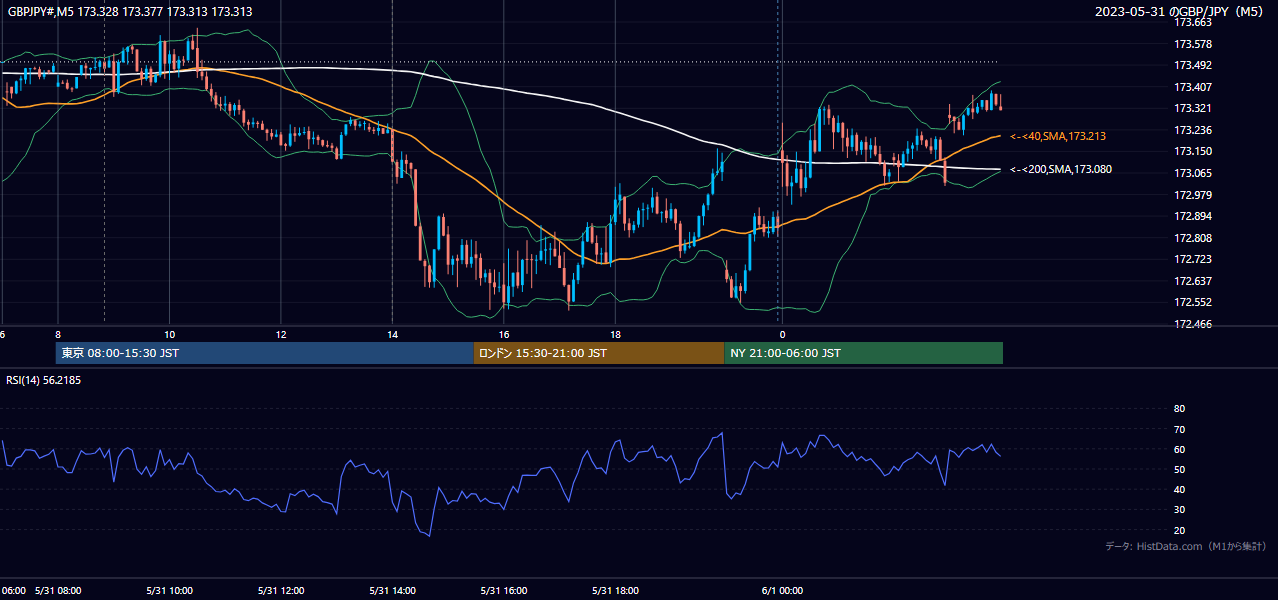The width and height of the screenshot is (1278, 600).
Task: Click price axis value 172.723
Action: pyautogui.click(x=1193, y=259)
